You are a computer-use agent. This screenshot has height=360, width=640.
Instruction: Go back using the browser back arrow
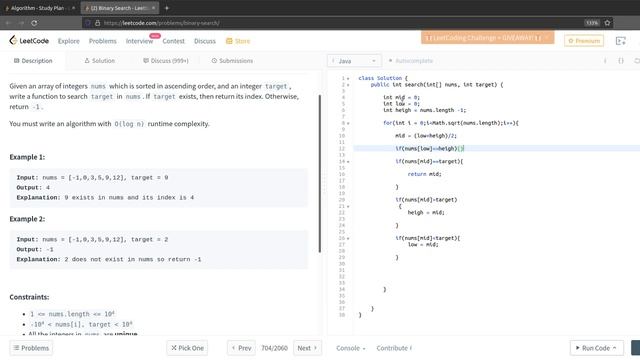(8, 23)
